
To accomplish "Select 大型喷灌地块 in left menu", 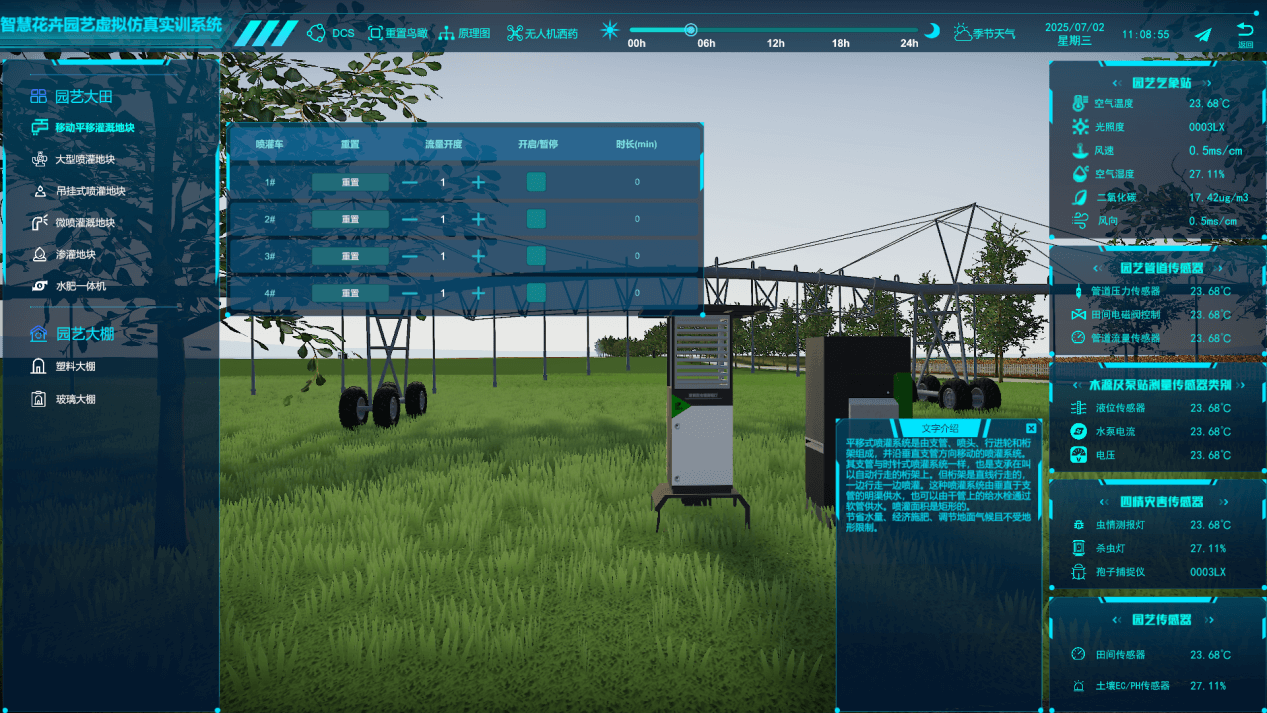I will tap(91, 160).
